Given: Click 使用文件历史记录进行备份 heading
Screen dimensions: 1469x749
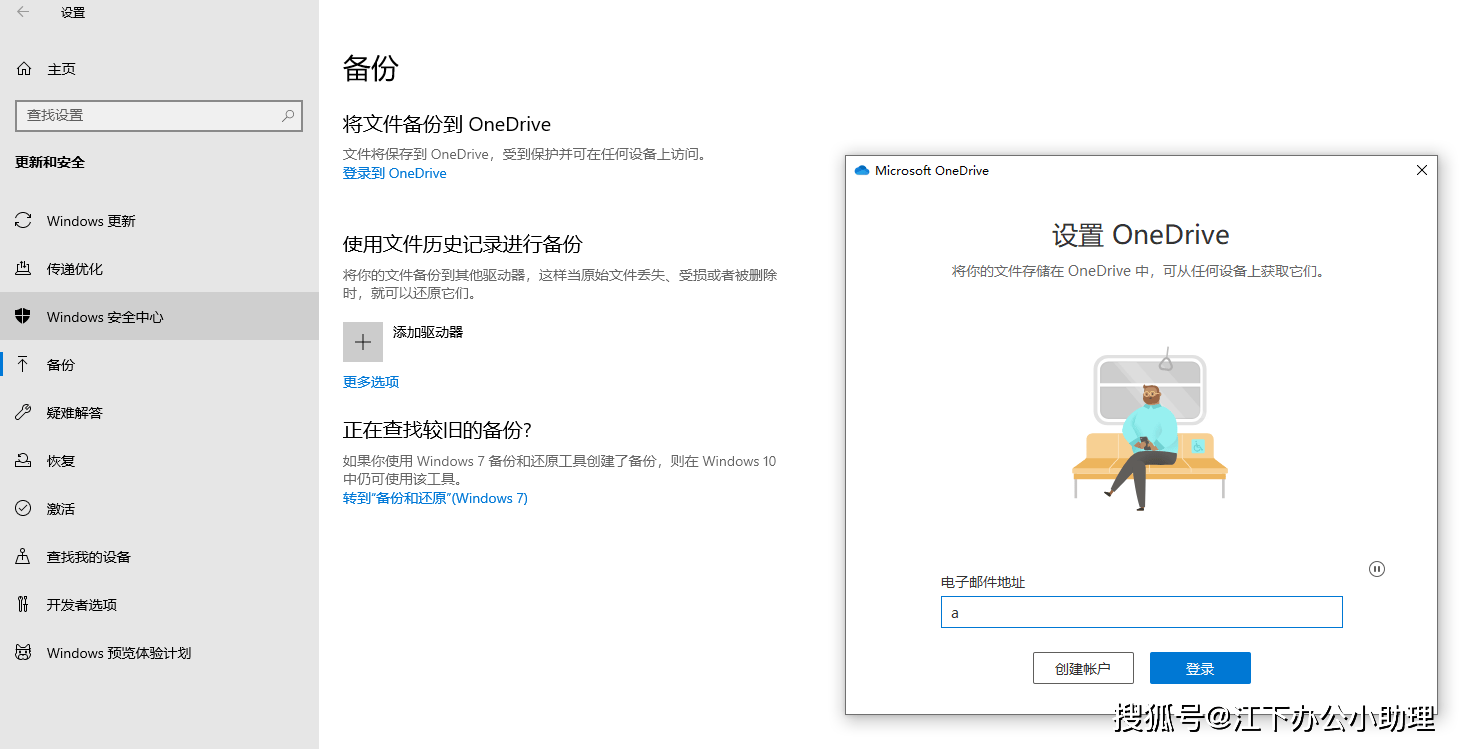Looking at the screenshot, I should pos(463,244).
